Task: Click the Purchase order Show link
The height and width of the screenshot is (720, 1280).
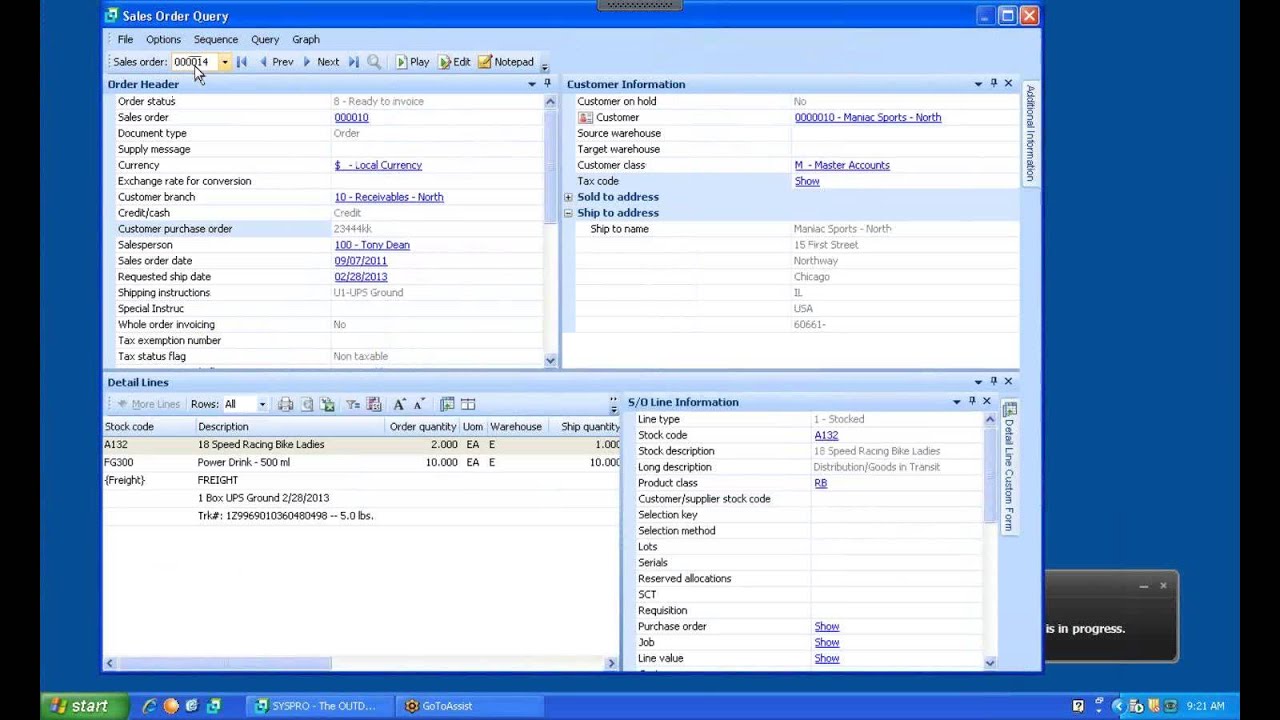Action: [x=826, y=627]
